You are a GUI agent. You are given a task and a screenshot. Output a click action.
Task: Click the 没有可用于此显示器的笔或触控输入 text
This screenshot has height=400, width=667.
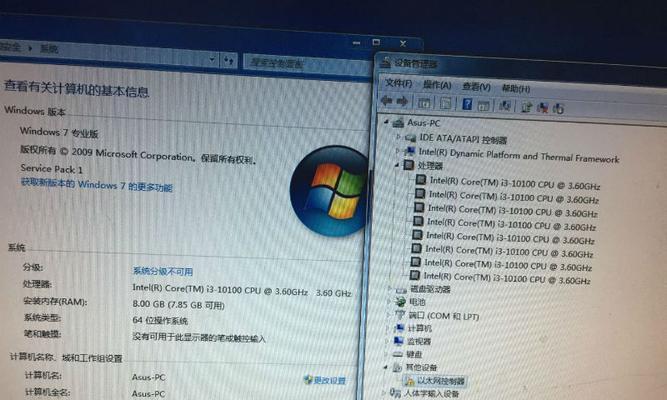coord(199,338)
